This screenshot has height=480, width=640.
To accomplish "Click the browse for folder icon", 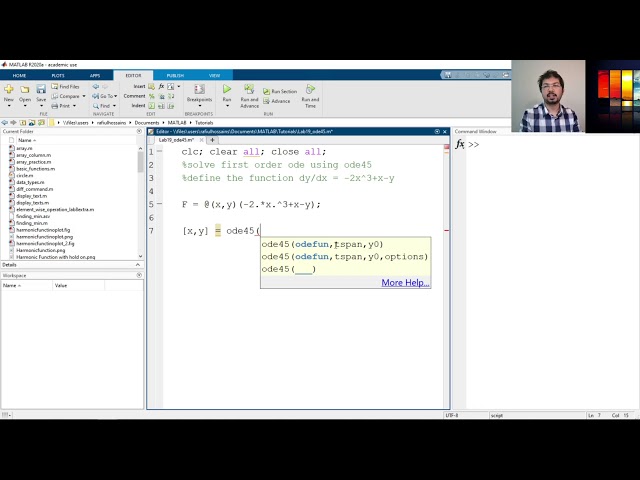I will click(x=32, y=122).
